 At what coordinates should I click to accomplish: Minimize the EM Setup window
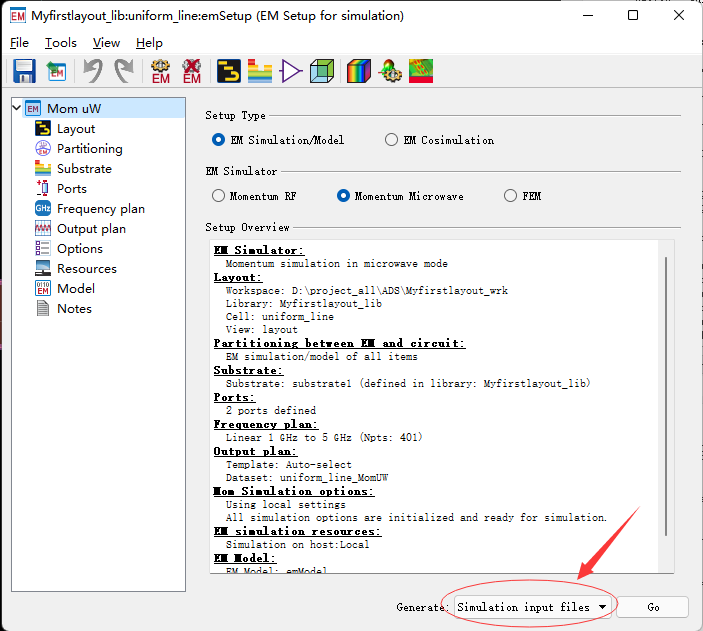[x=588, y=15]
